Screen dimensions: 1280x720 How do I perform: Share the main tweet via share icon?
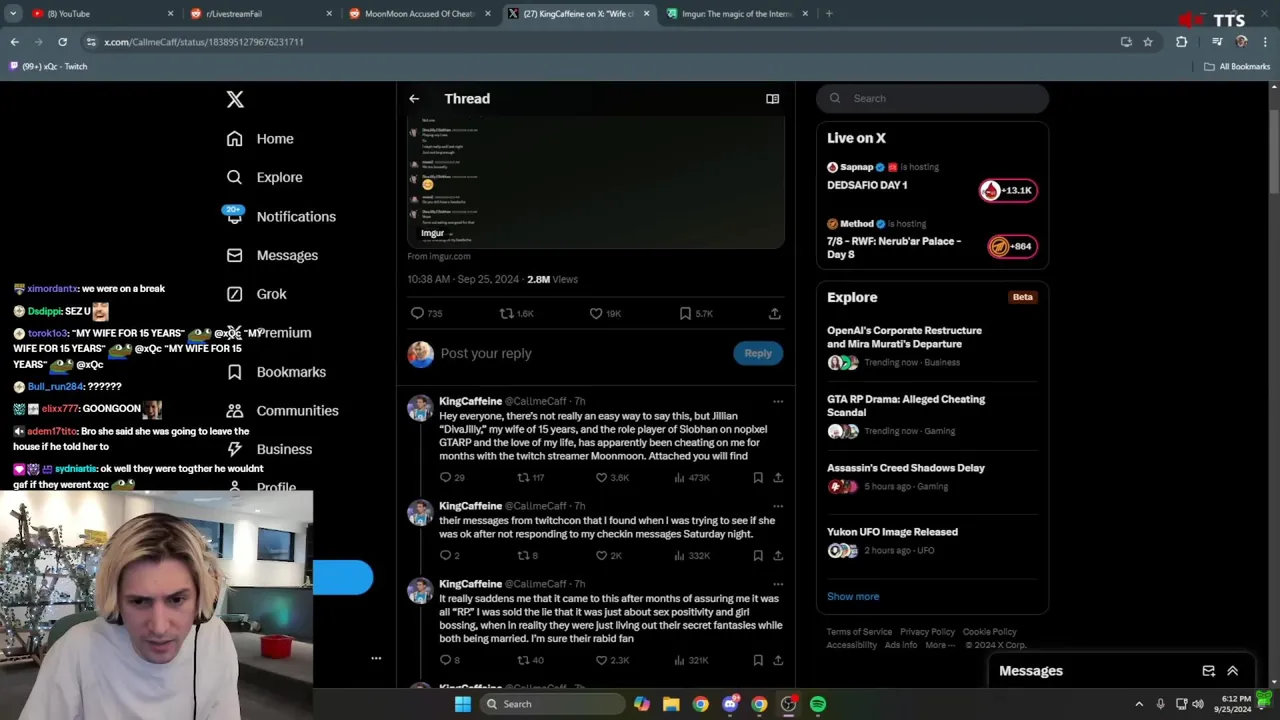[774, 313]
